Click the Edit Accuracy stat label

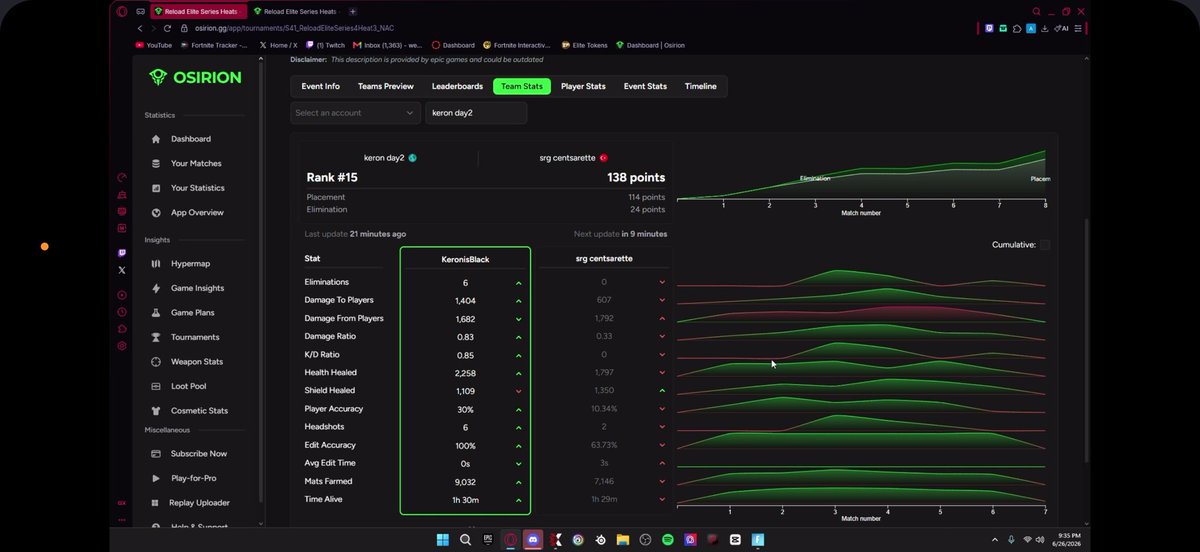coord(330,445)
